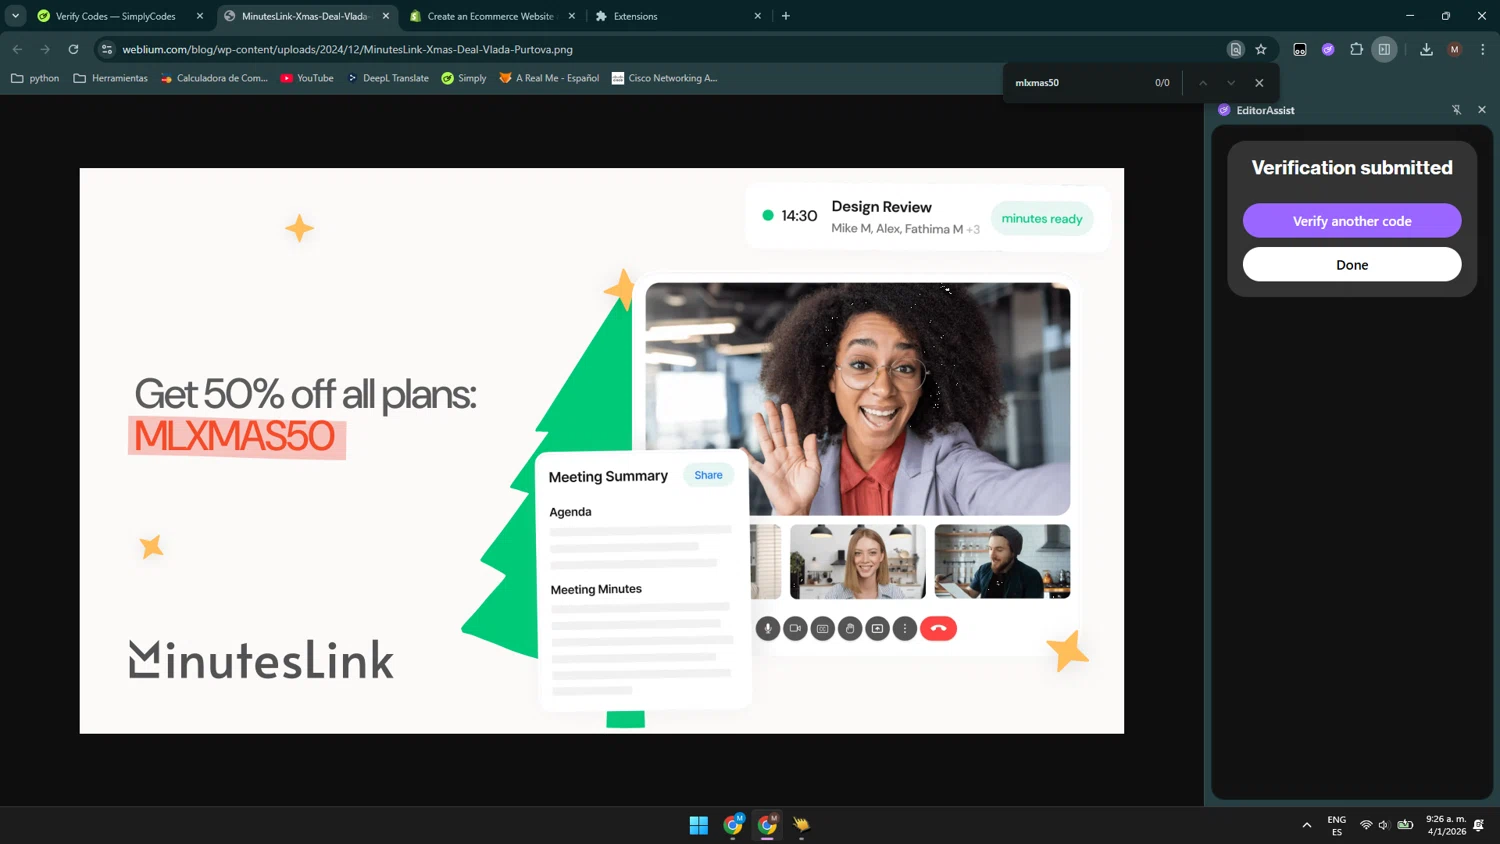The width and height of the screenshot is (1500, 844).
Task: Select the MinutesLink-Xmas-Deal tab
Action: point(306,16)
